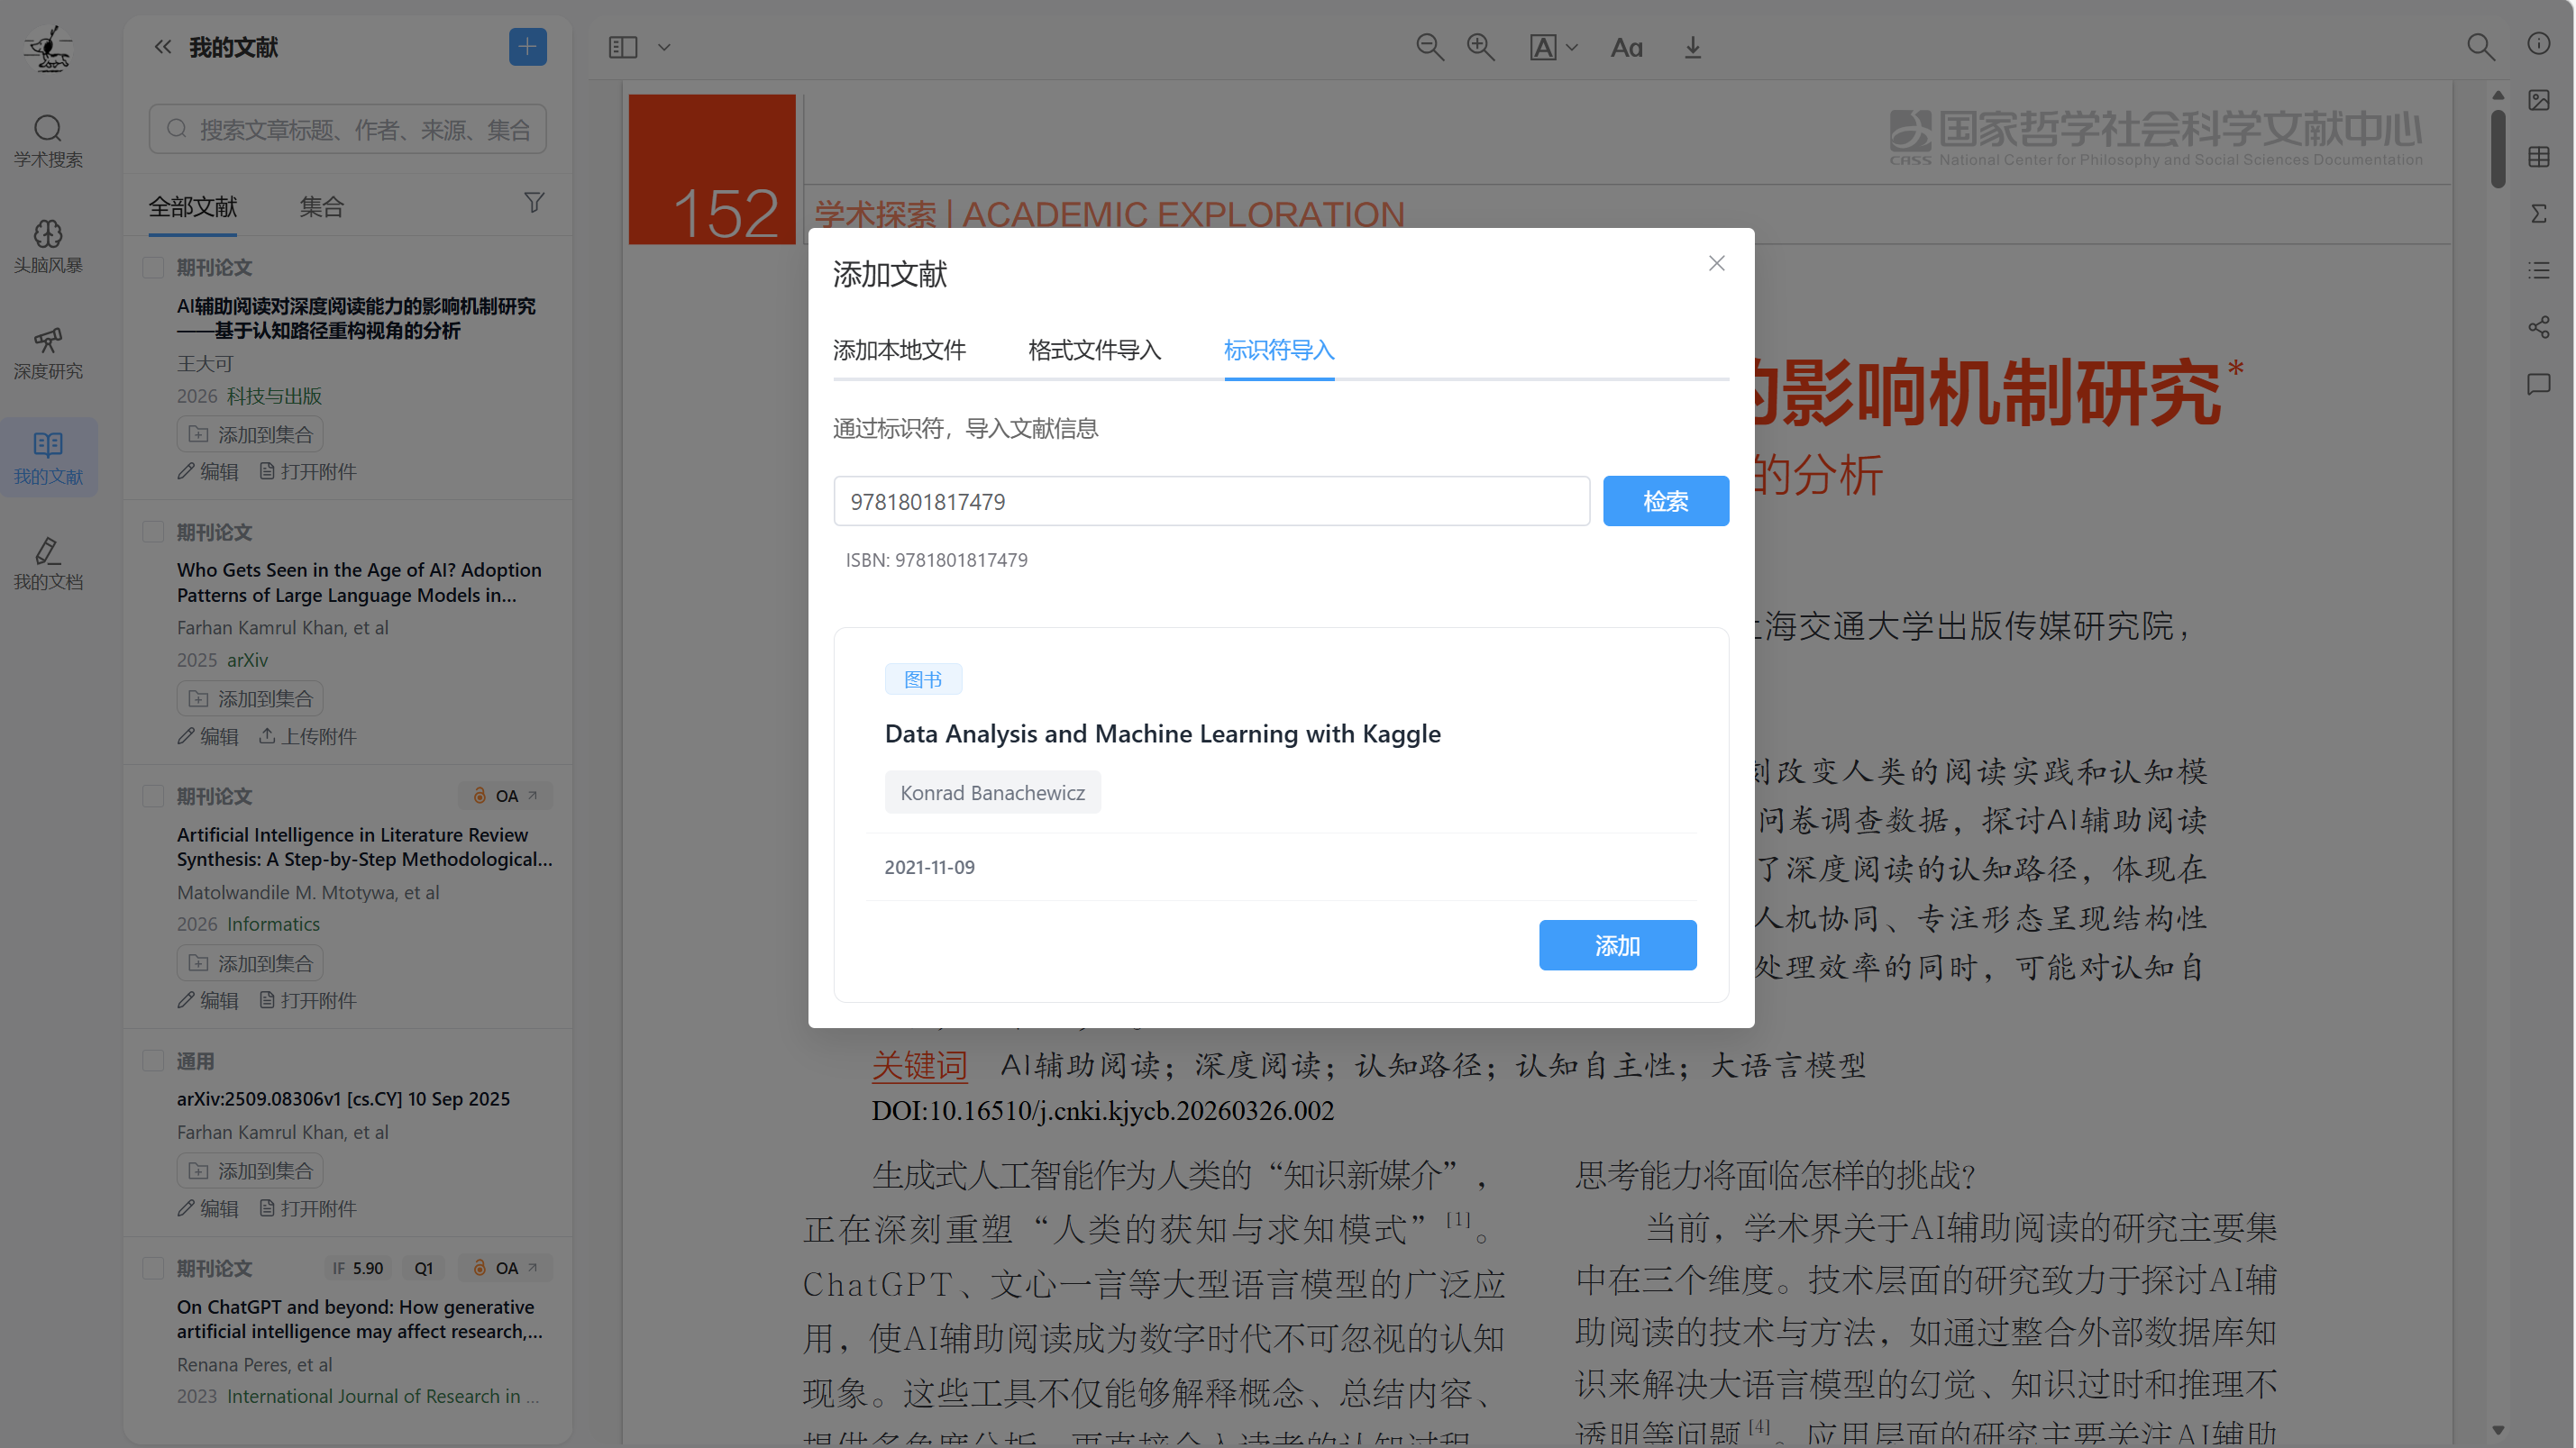Click the scrollbar down arrow of document

[2497, 1430]
